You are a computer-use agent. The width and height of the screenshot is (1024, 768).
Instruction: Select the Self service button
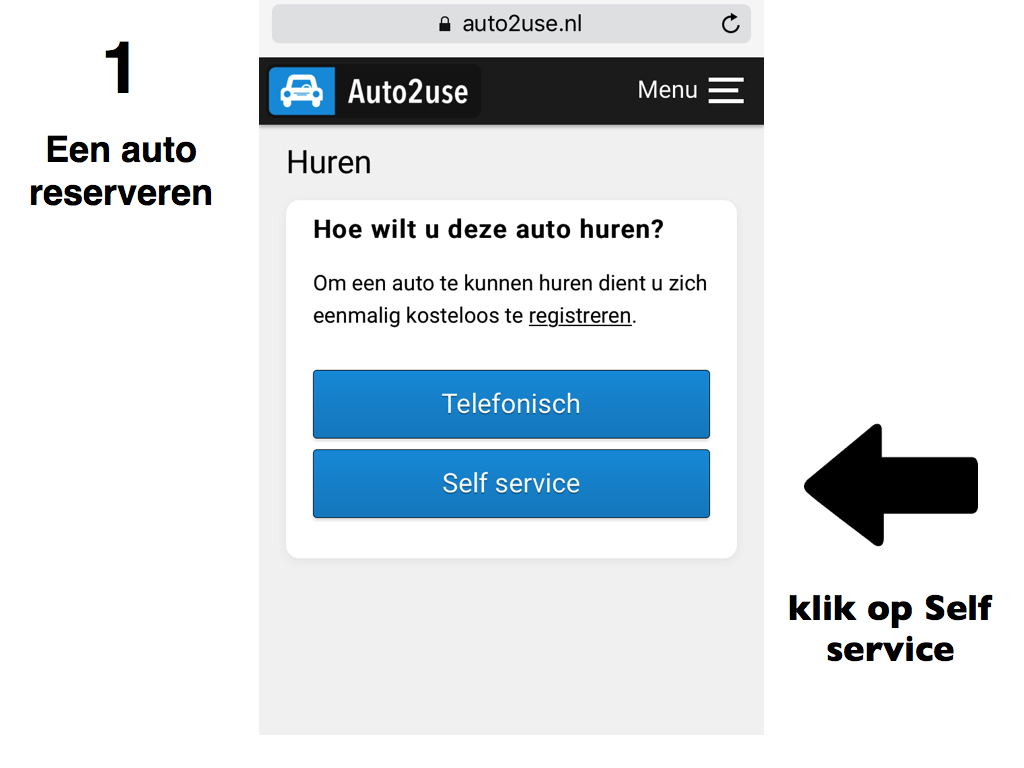pyautogui.click(x=511, y=484)
